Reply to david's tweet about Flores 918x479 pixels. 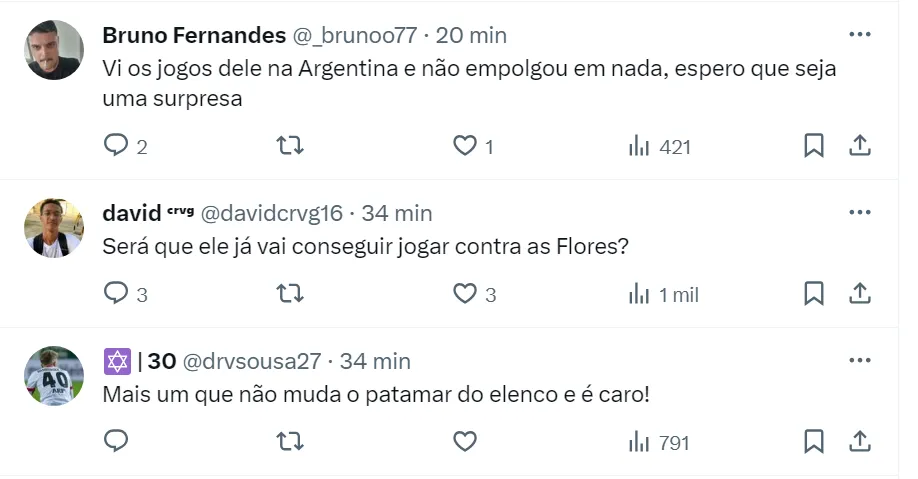pos(117,294)
